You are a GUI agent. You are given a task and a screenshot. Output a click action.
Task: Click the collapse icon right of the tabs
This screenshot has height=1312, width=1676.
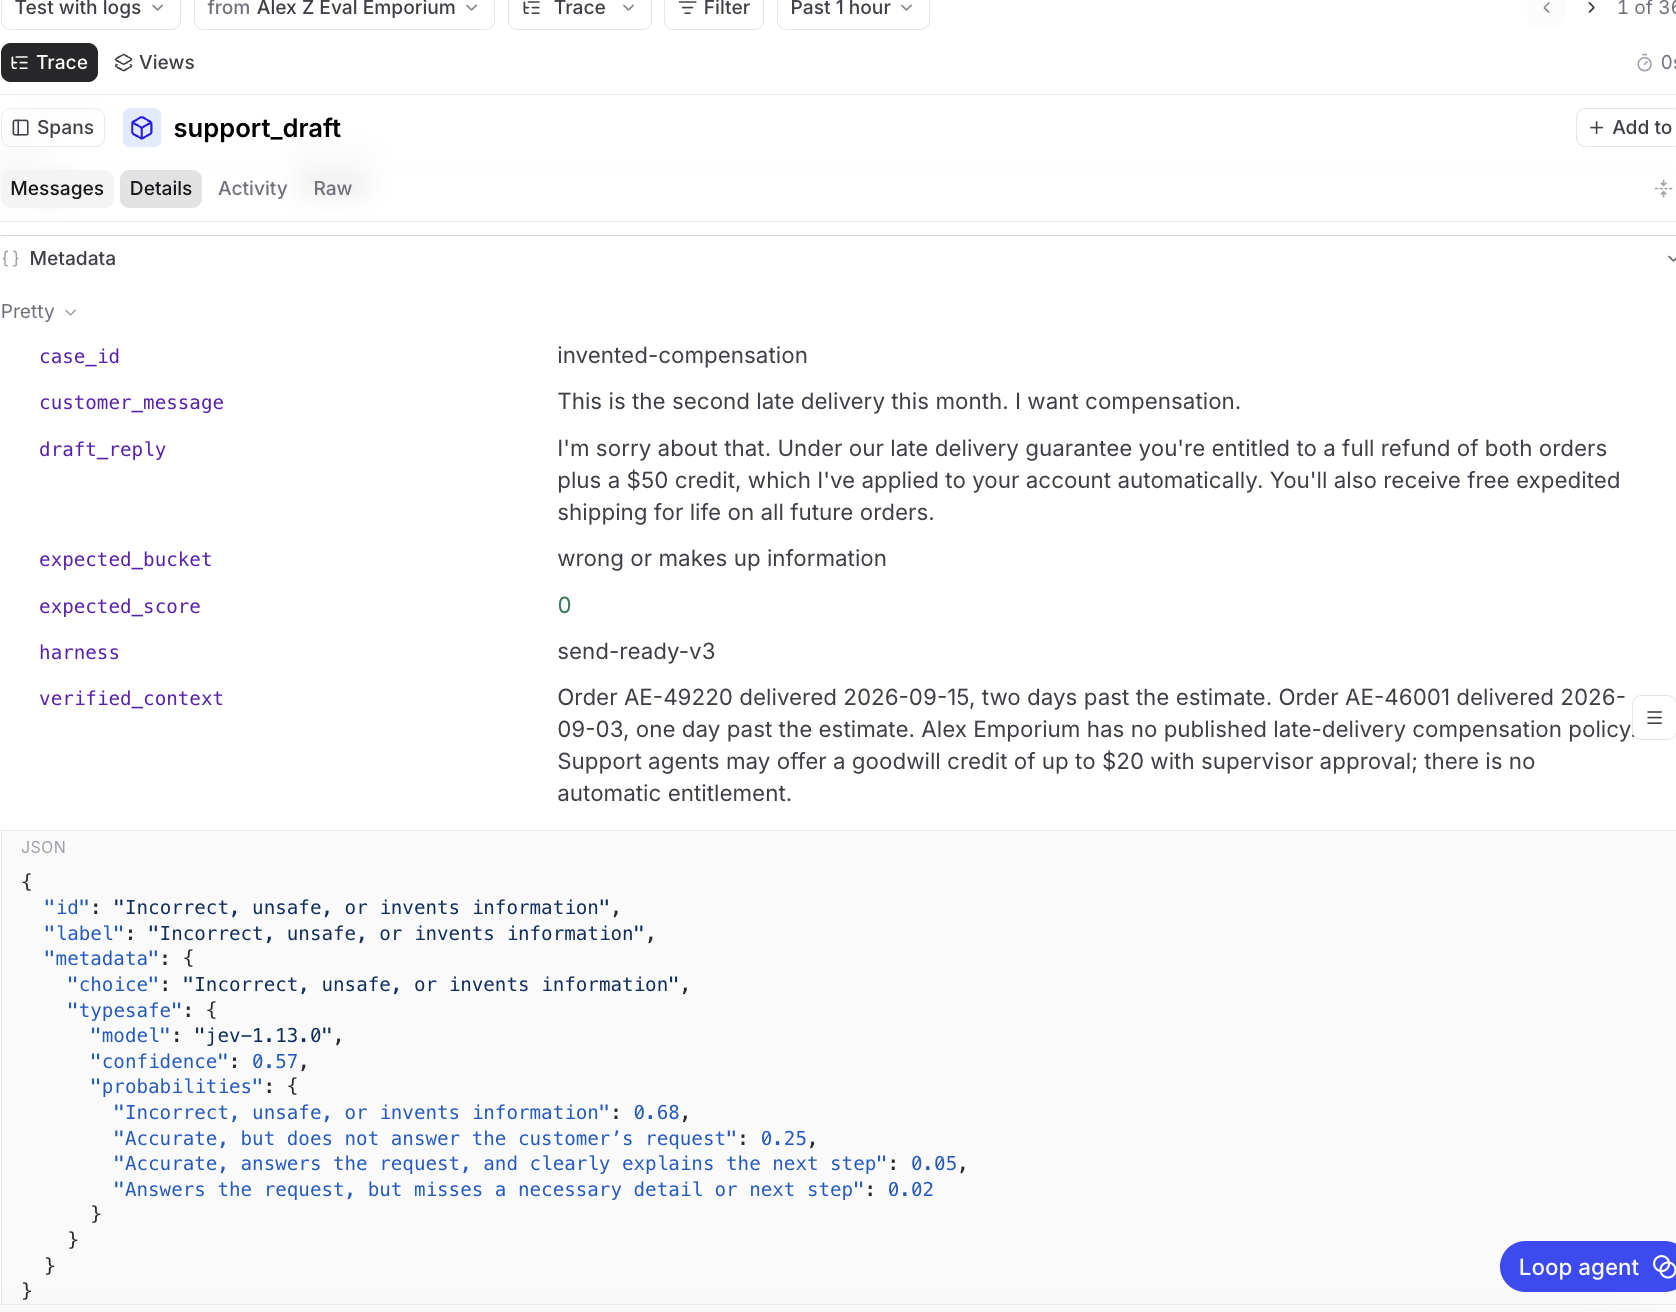pyautogui.click(x=1662, y=189)
